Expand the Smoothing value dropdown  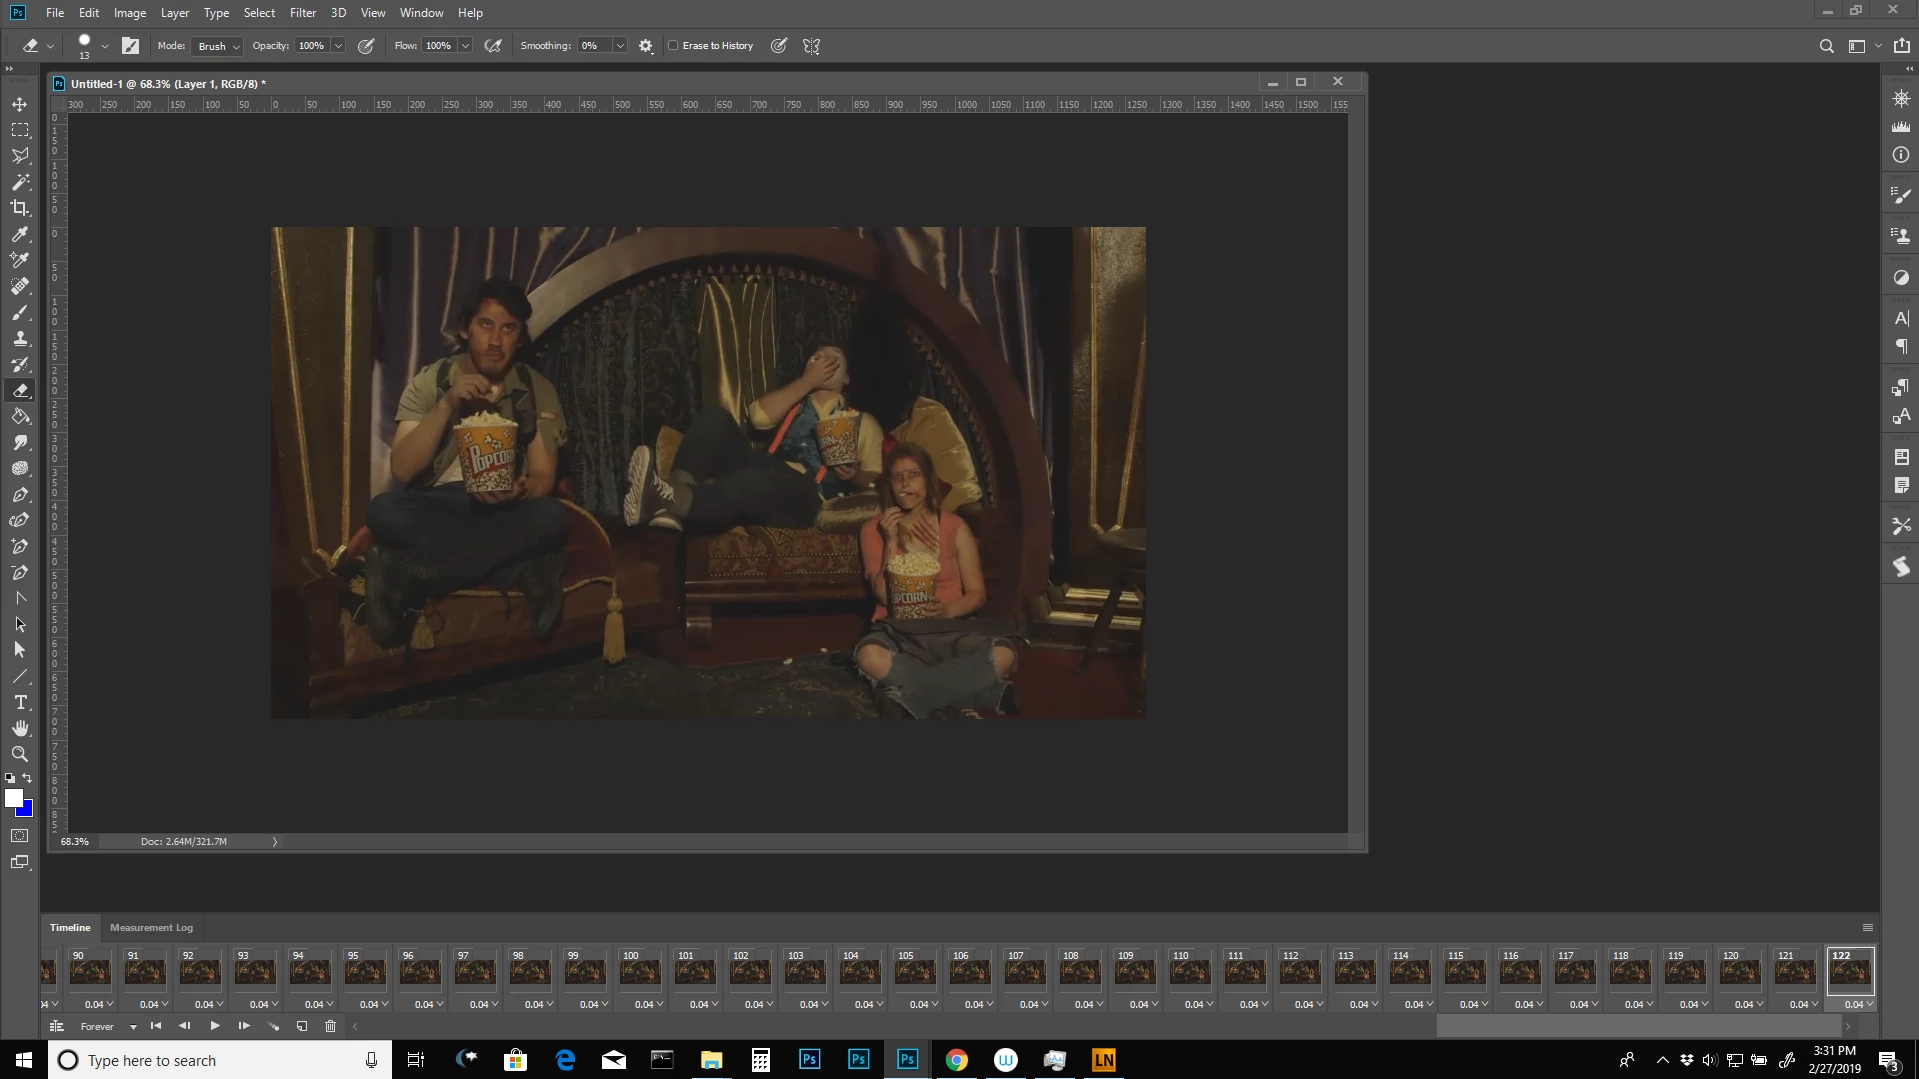click(x=620, y=46)
